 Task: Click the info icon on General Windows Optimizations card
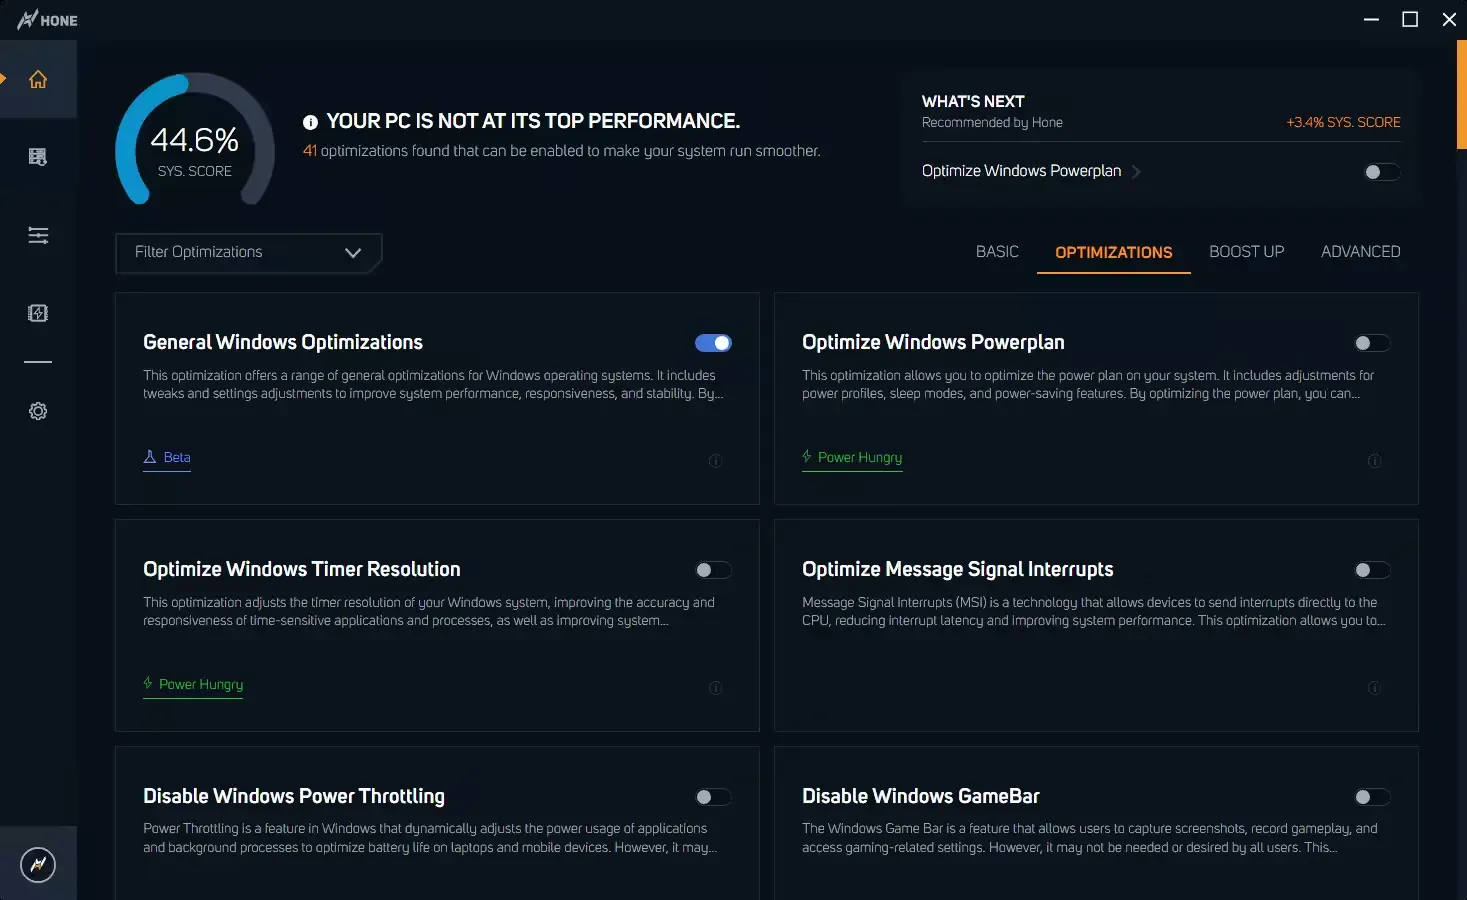point(714,461)
